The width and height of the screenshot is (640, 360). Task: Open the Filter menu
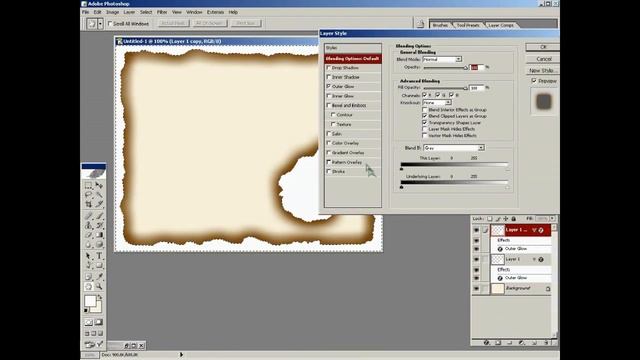(x=162, y=12)
